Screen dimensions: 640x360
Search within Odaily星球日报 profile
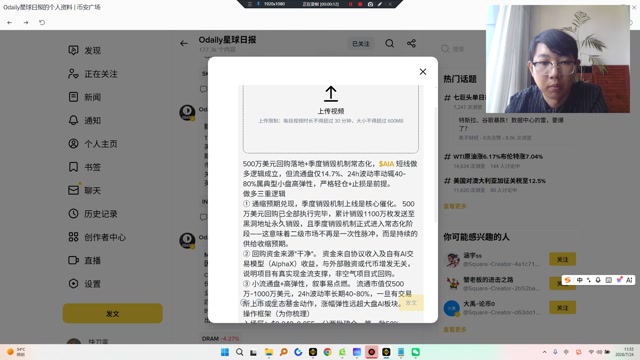pos(389,43)
